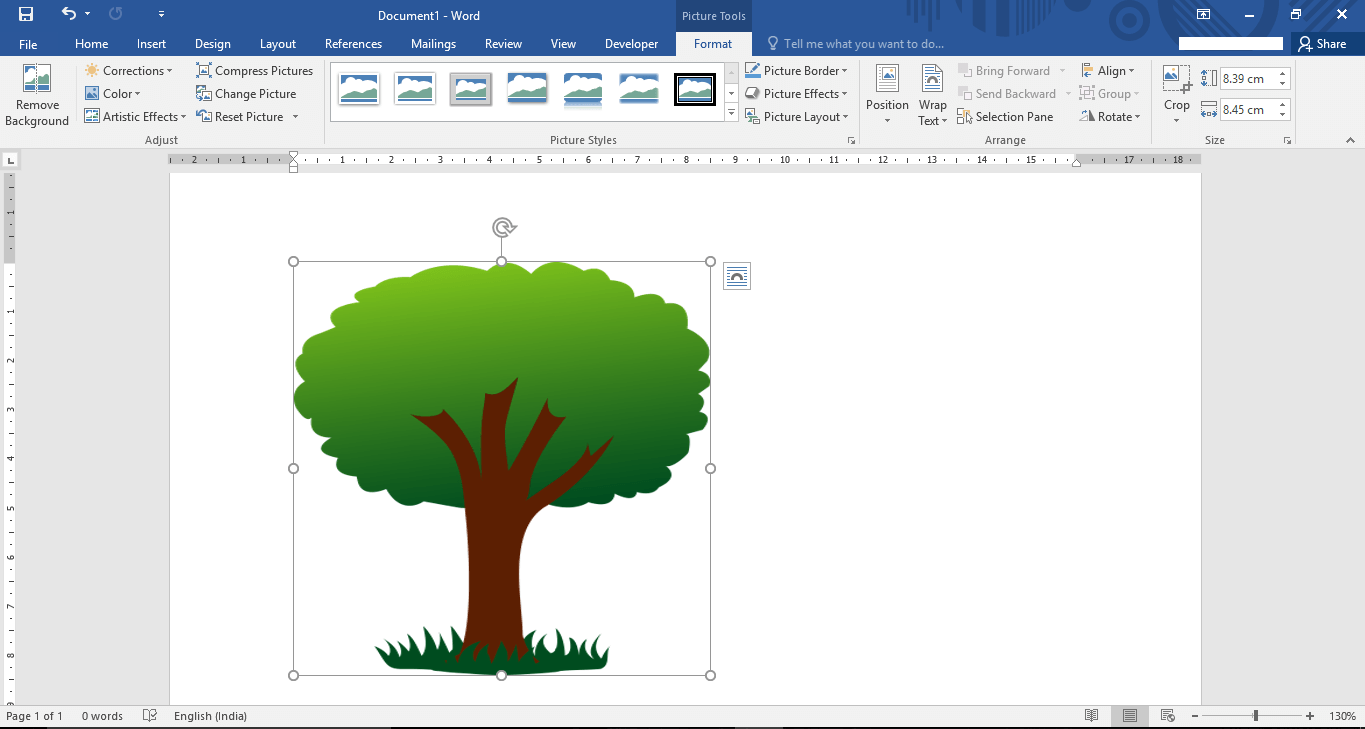
Task: Open the Wrap Text dropdown
Action: pyautogui.click(x=932, y=95)
